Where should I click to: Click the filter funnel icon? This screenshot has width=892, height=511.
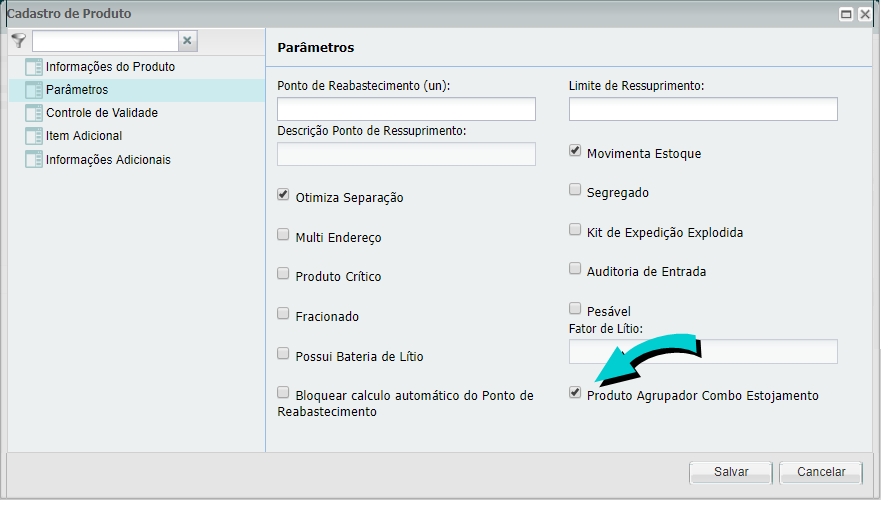tap(18, 41)
